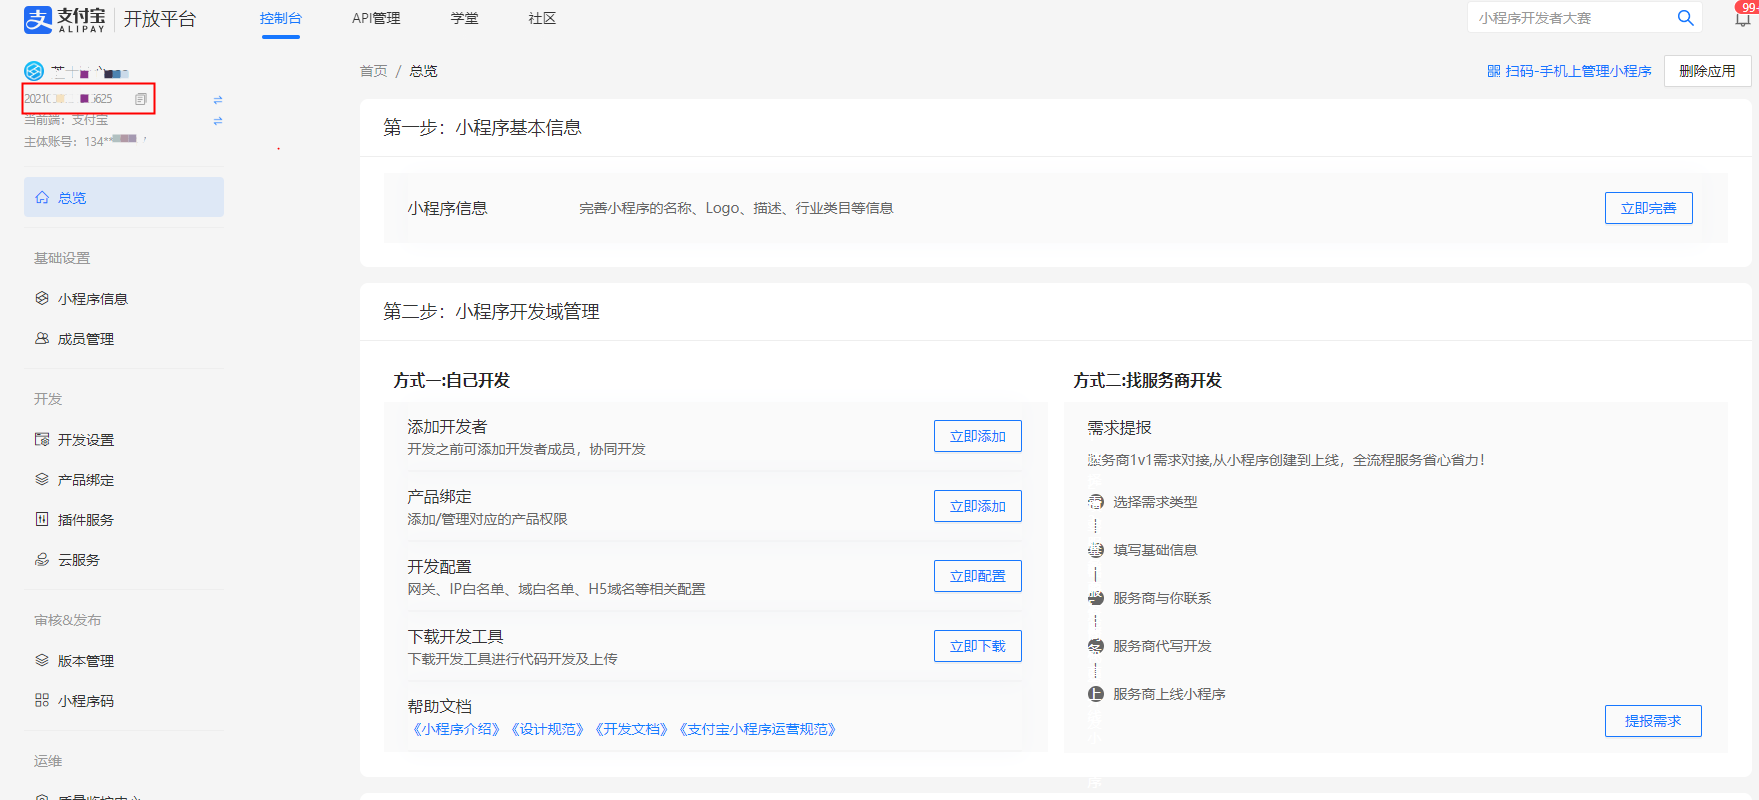Click the 填写基础信息 step icon

pyautogui.click(x=1096, y=550)
